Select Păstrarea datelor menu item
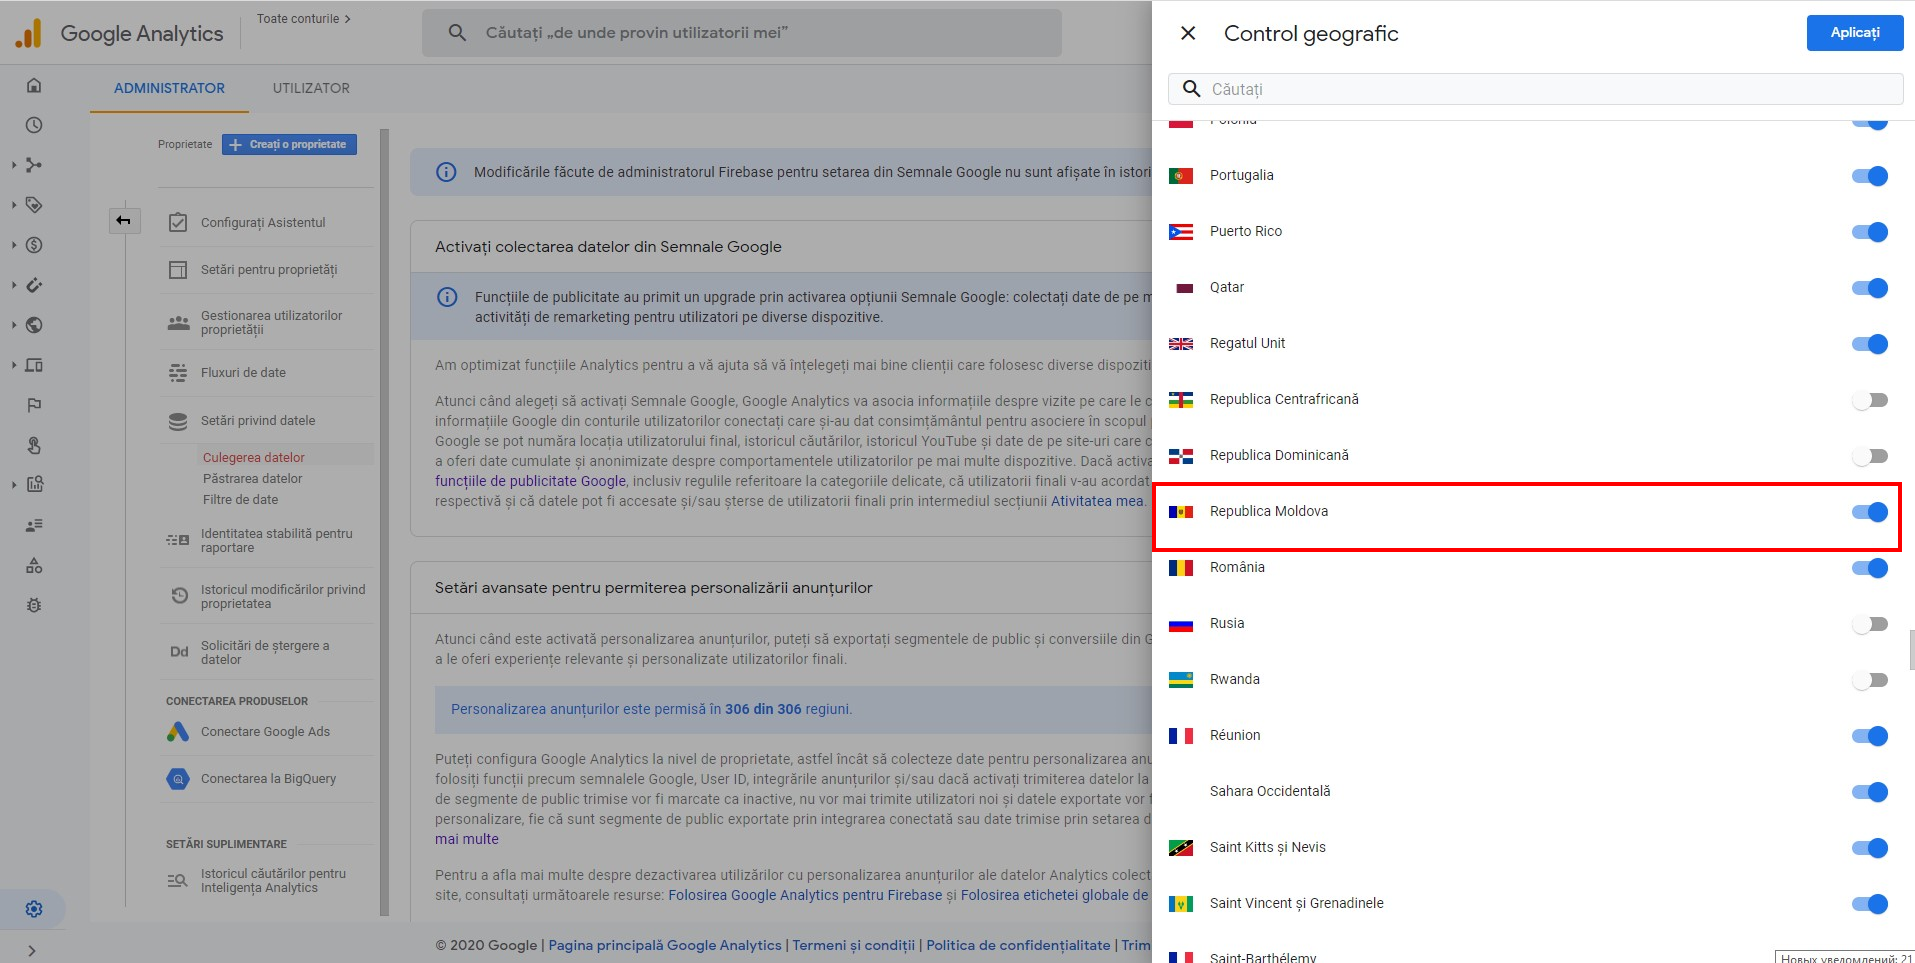The height and width of the screenshot is (963, 1915). pyautogui.click(x=252, y=479)
